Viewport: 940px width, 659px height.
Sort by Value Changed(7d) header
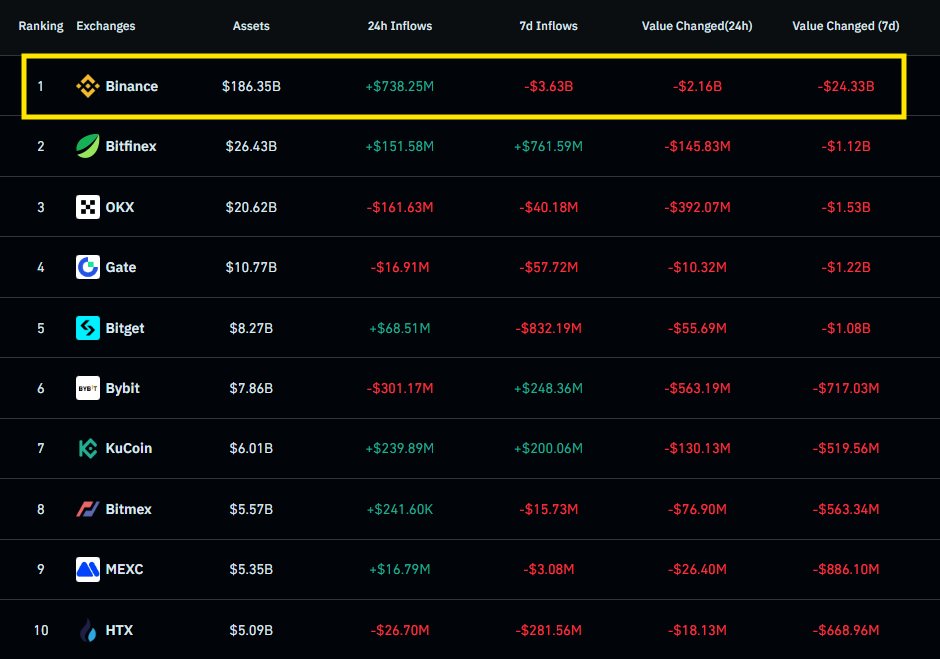point(845,26)
